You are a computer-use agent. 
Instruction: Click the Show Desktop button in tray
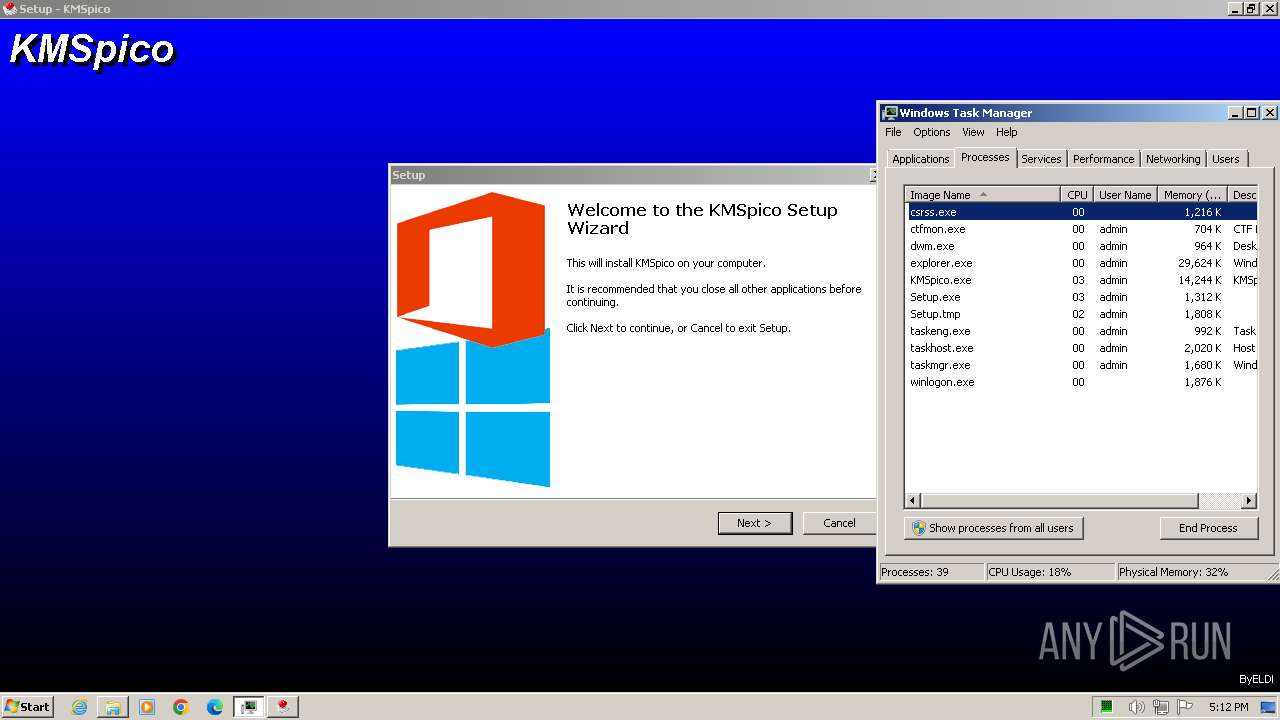click(1269, 707)
